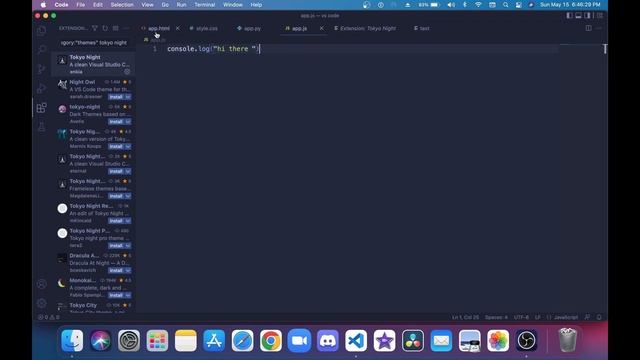This screenshot has width=640, height=360.
Task: Open OBS Studio from the dock
Action: [x=527, y=340]
